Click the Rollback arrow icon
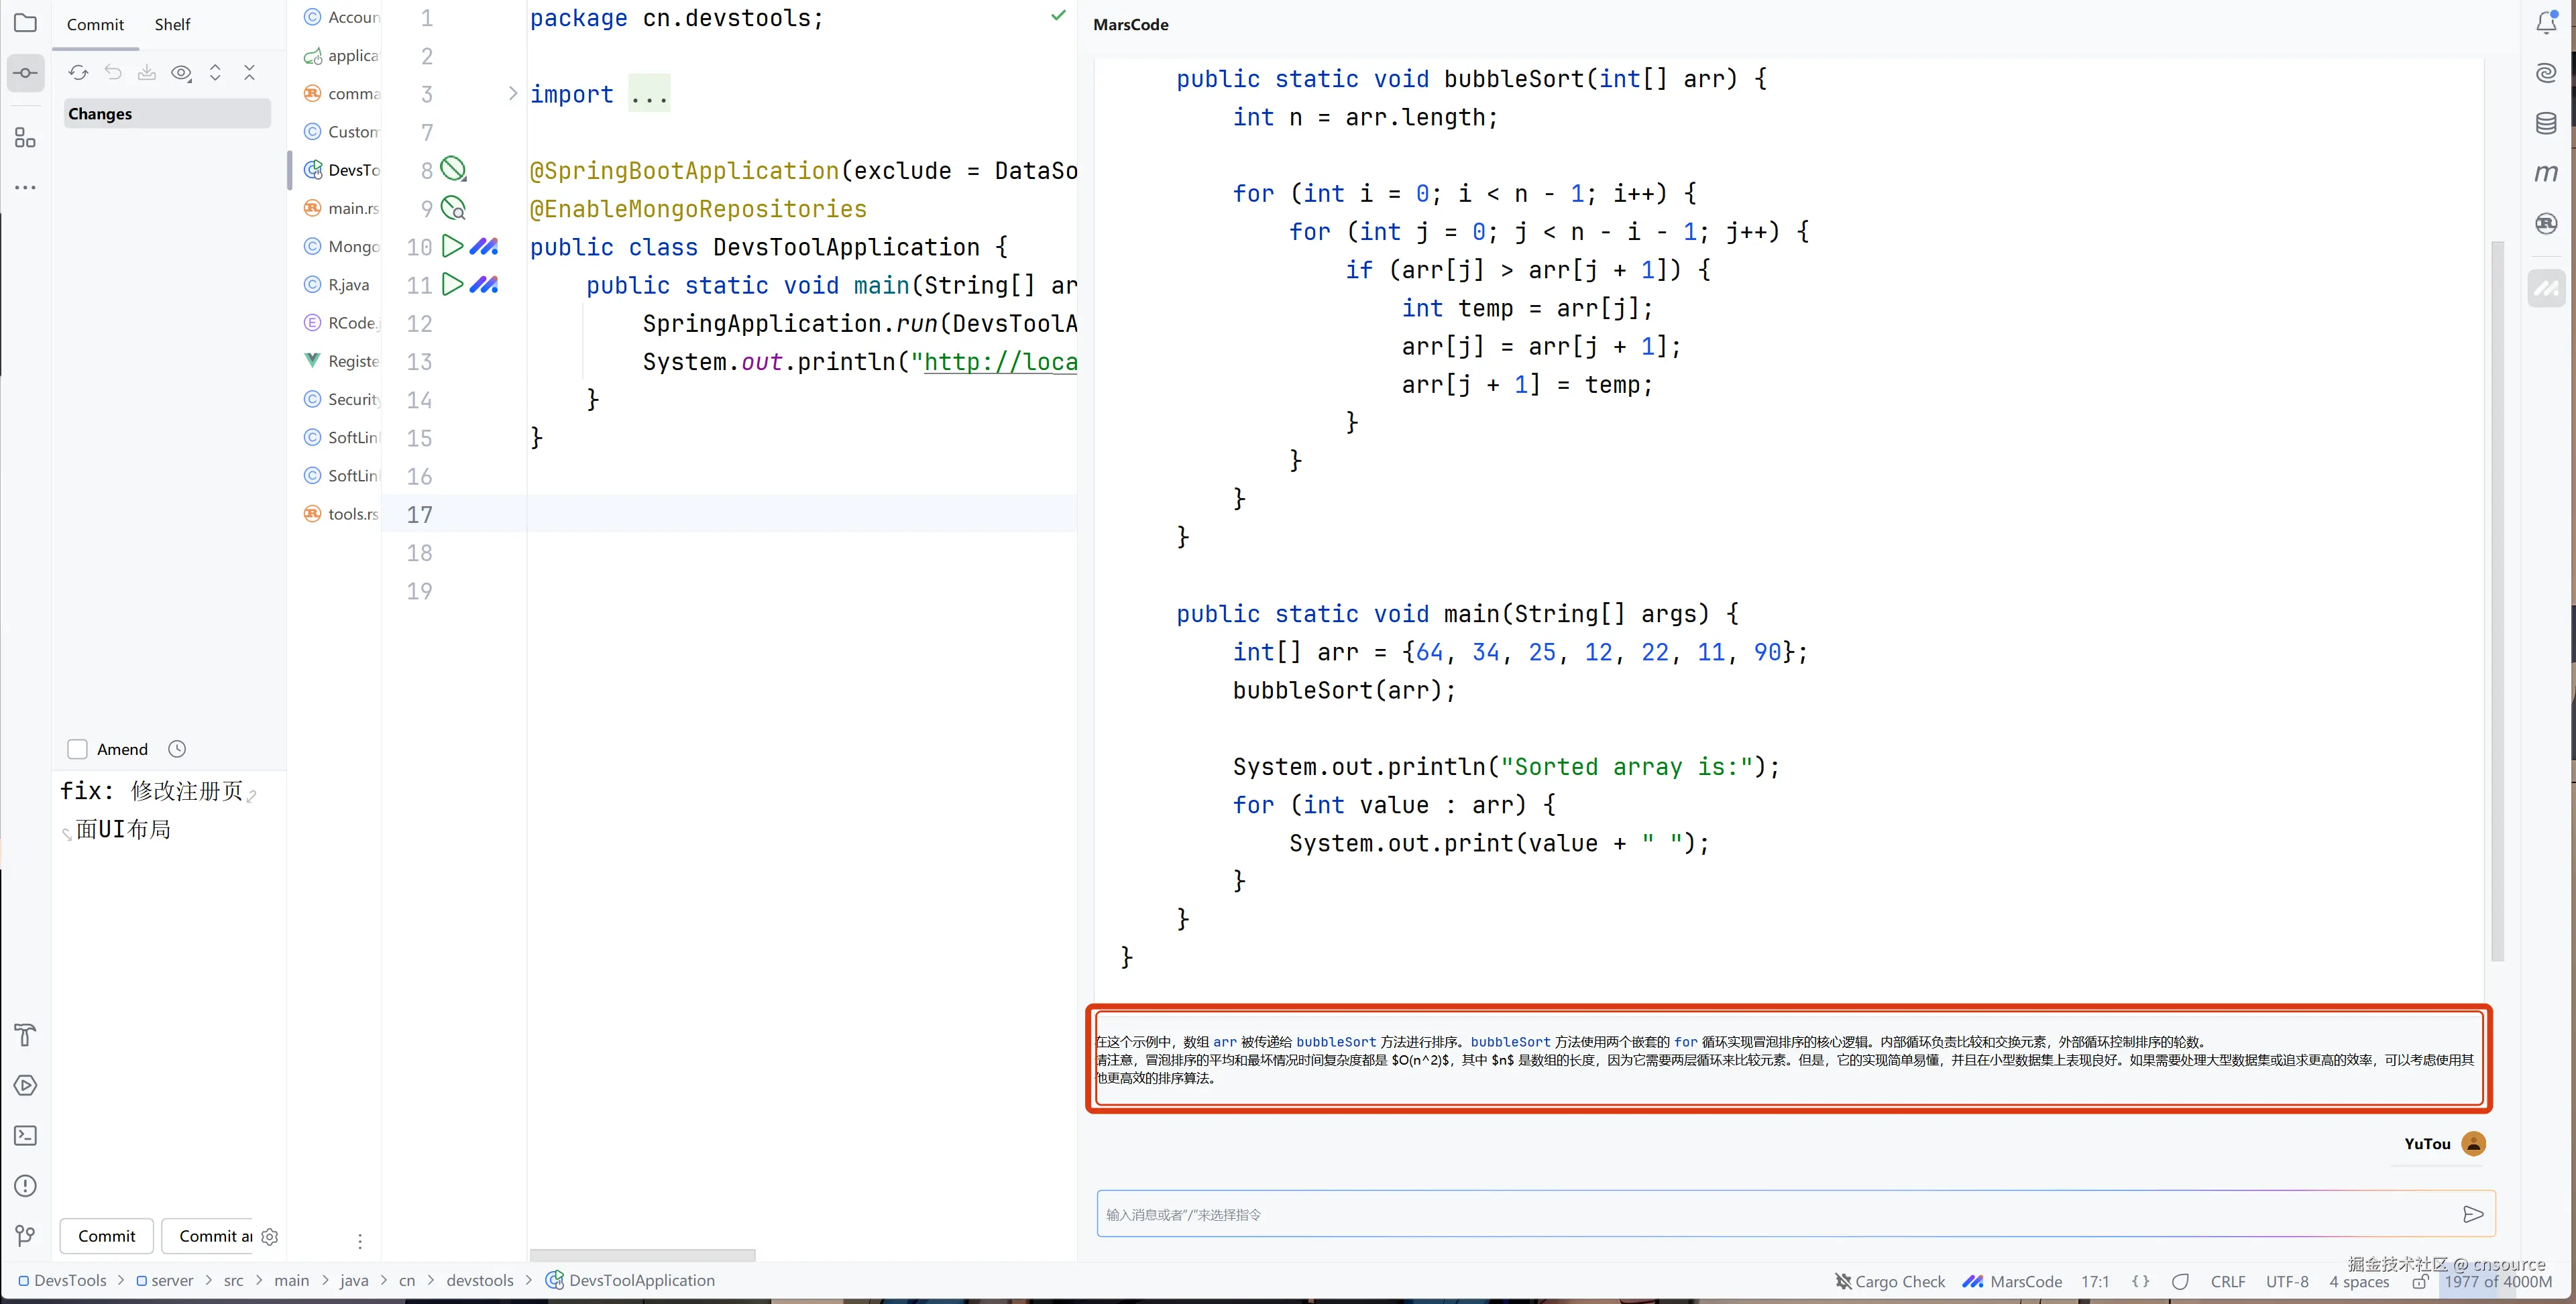The width and height of the screenshot is (2576, 1304). click(x=113, y=72)
